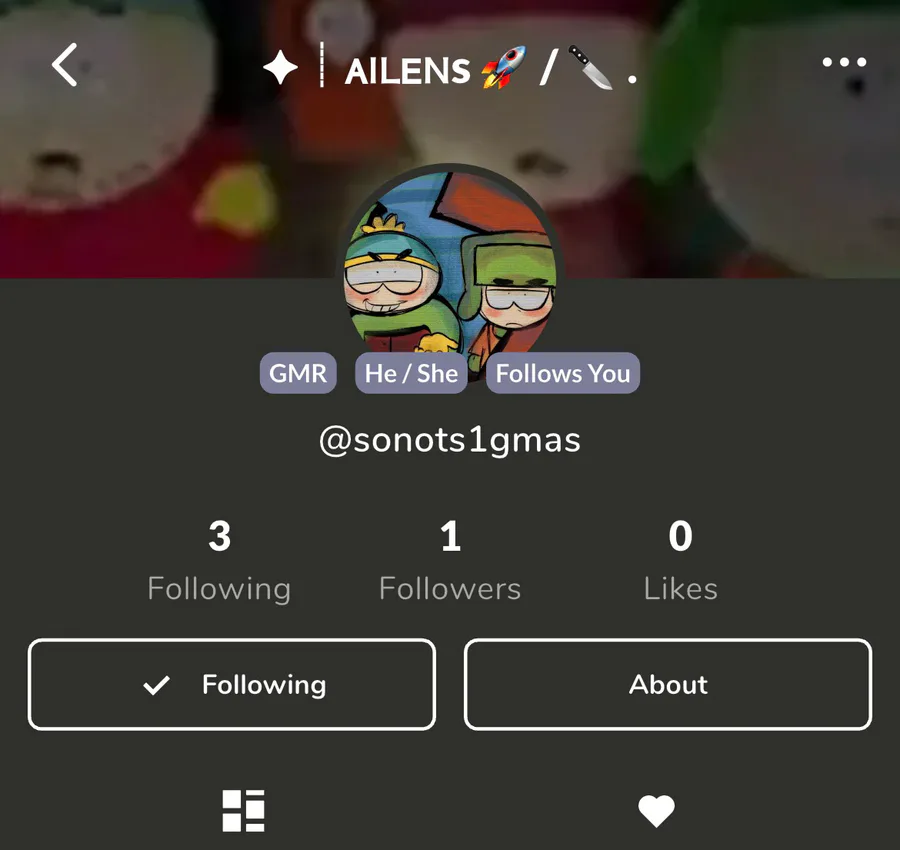Tap the Follows You badge
Screen dimensions: 900x850
[563, 373]
